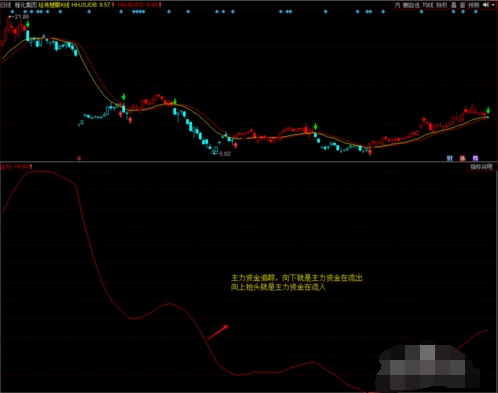Expand the dropdown arrow at top right
Viewport: 498px width, 393px height.
[x=493, y=5]
